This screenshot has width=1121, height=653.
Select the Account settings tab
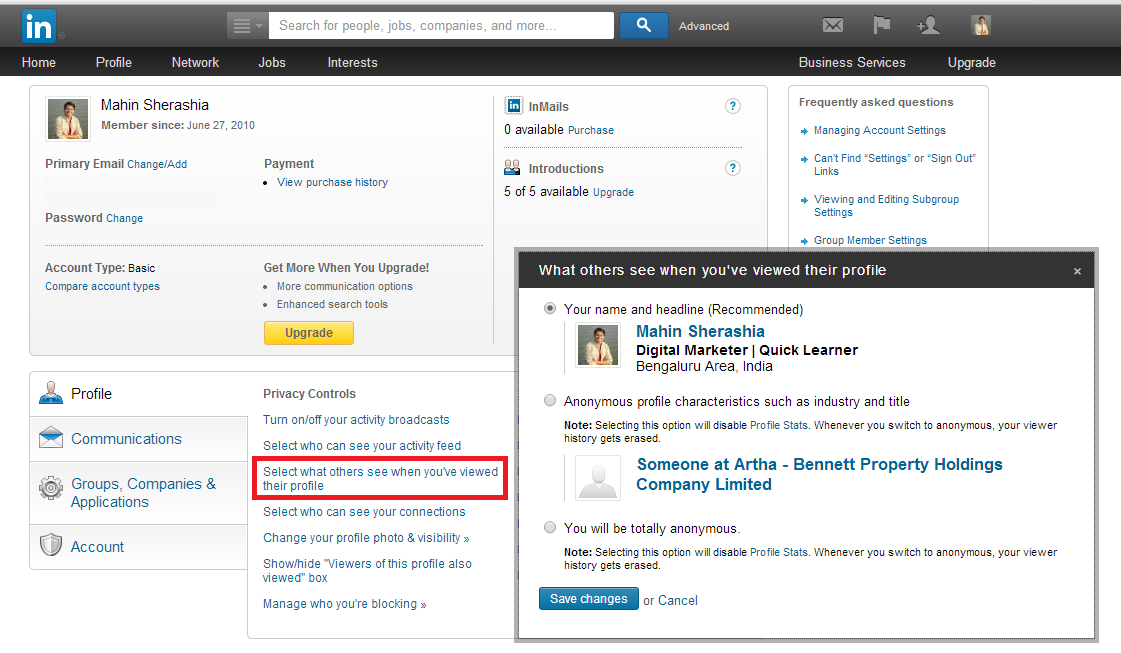click(x=139, y=546)
